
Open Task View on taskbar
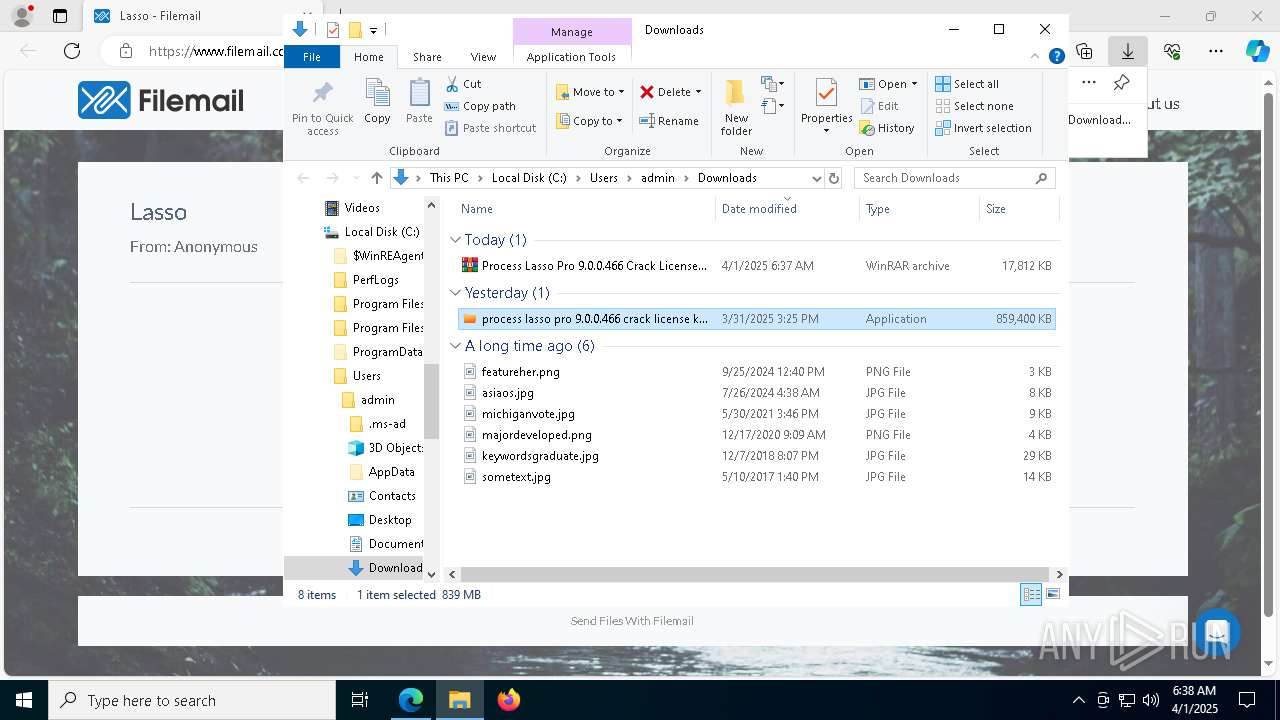(x=360, y=700)
